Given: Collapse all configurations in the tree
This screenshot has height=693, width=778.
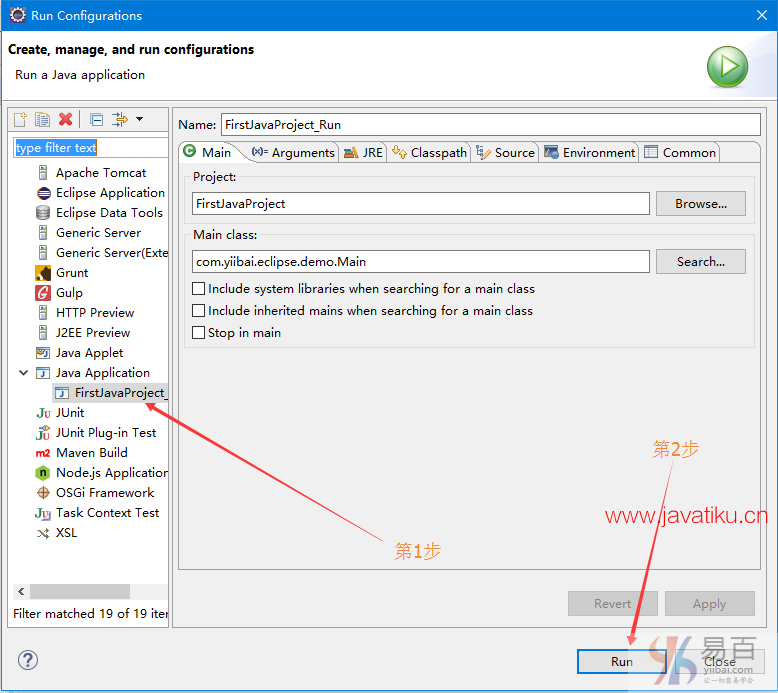Looking at the screenshot, I should pos(96,119).
